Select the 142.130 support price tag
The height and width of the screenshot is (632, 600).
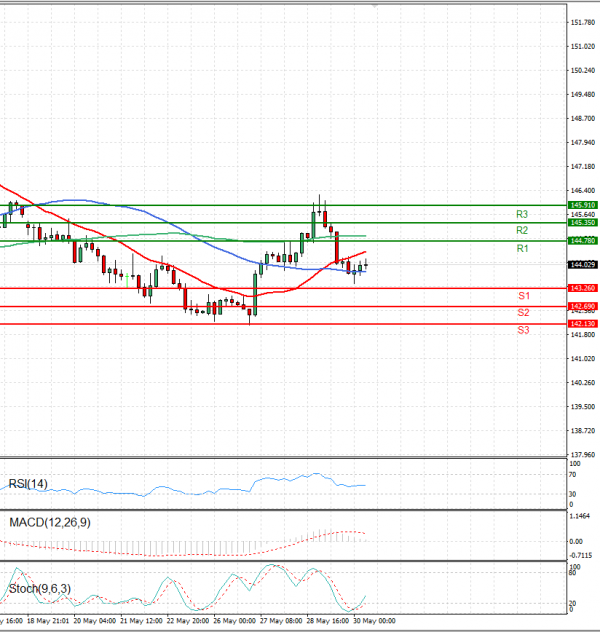point(583,324)
